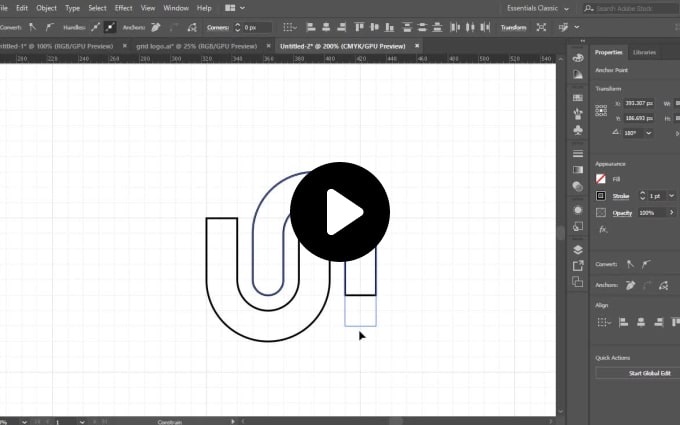Horizontal align center in control bar
The image size is (680, 425).
point(326,27)
